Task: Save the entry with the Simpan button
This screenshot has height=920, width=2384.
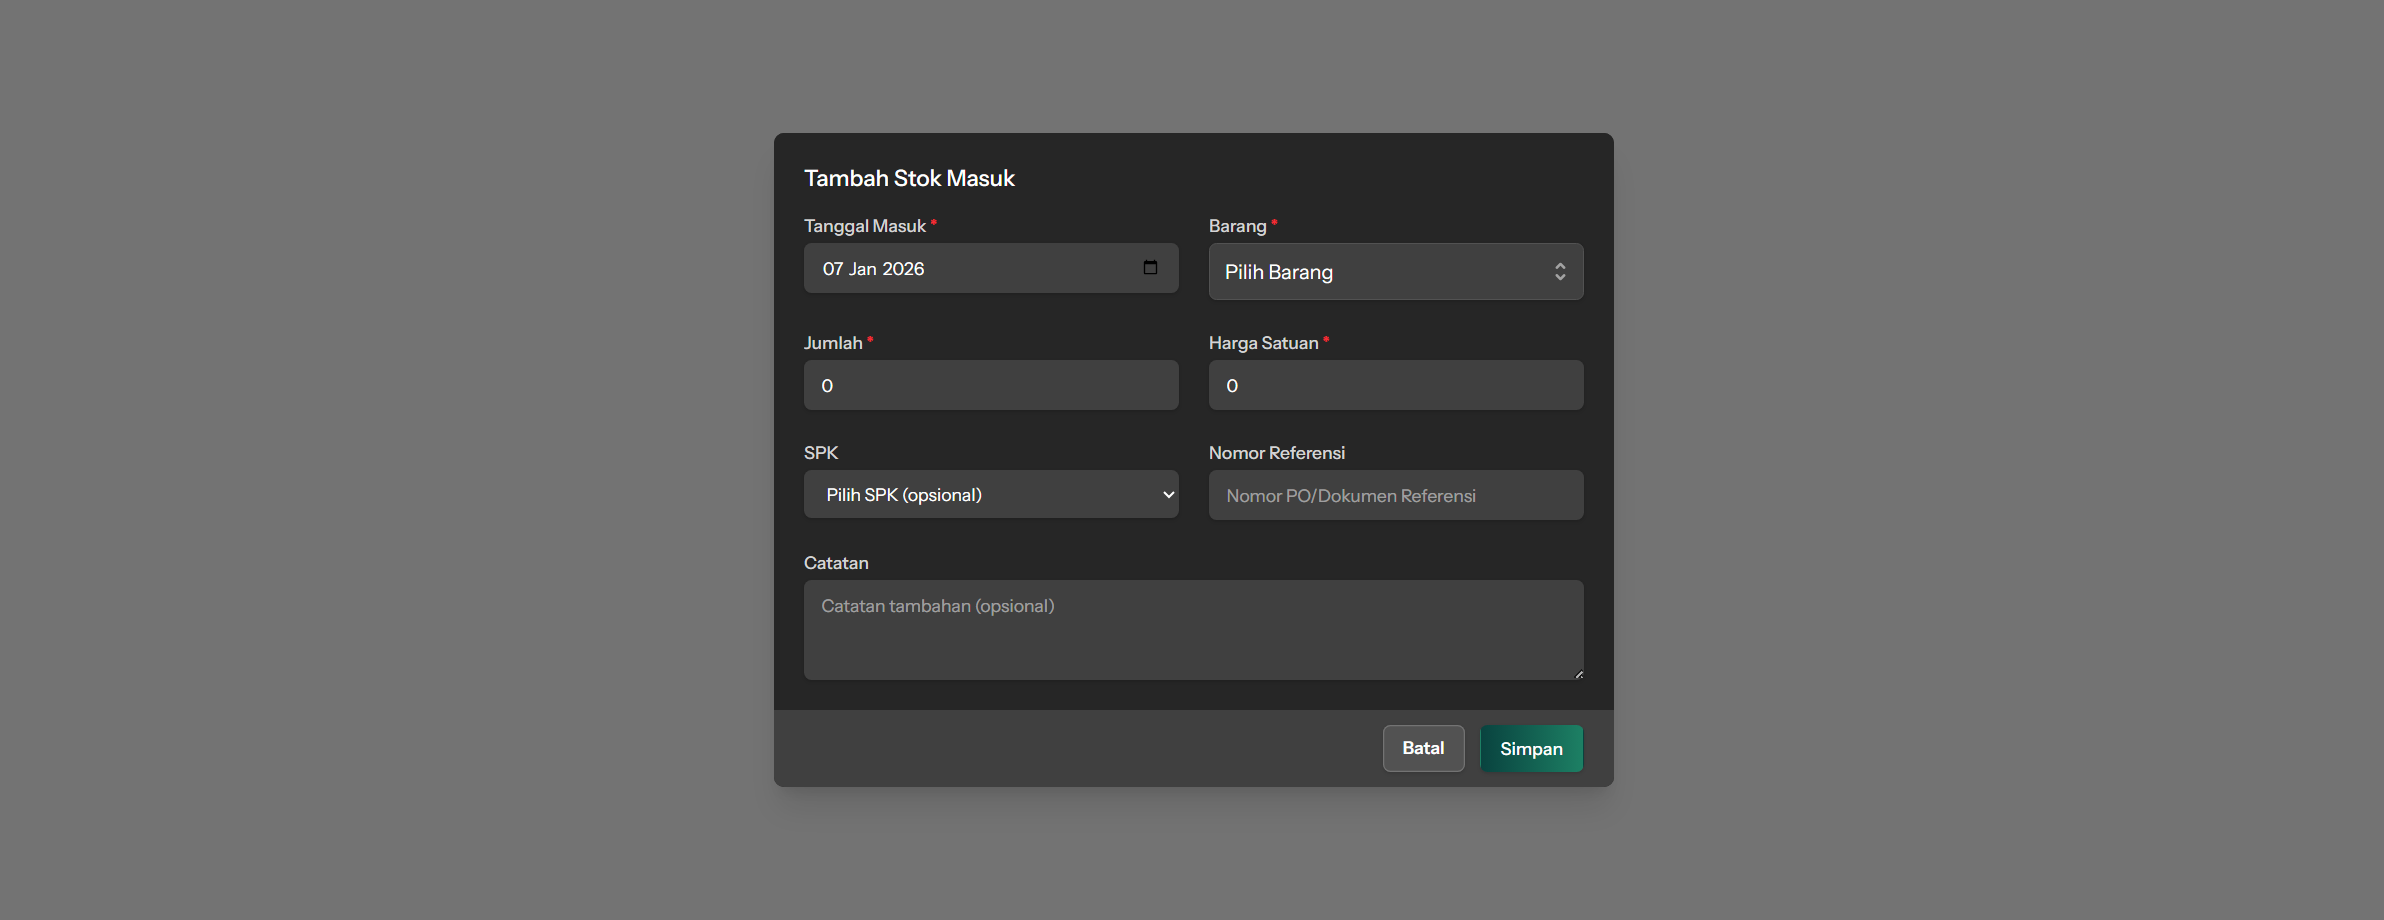Action: [1530, 749]
